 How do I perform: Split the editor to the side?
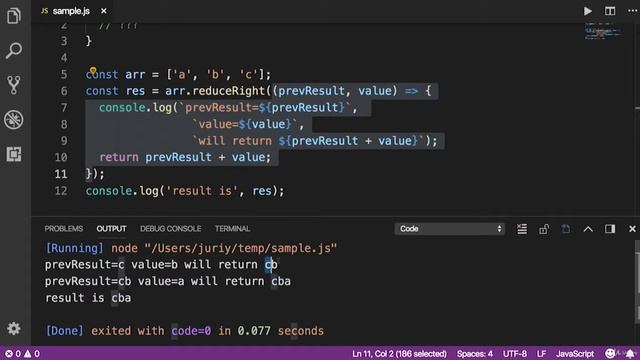coord(610,11)
